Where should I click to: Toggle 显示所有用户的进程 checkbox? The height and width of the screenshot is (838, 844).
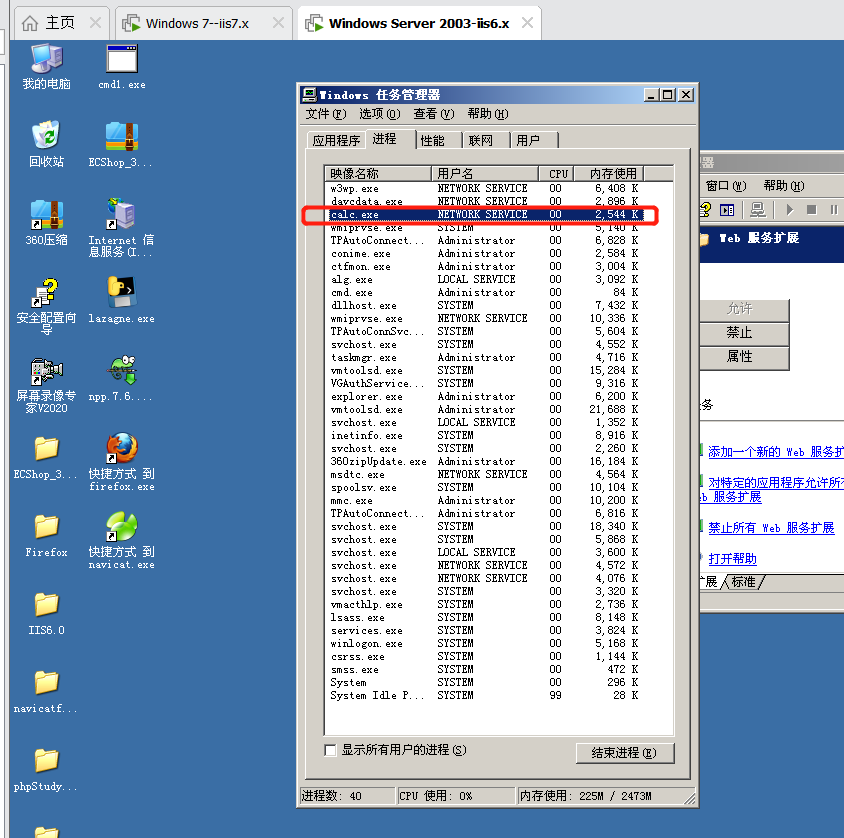pos(330,750)
